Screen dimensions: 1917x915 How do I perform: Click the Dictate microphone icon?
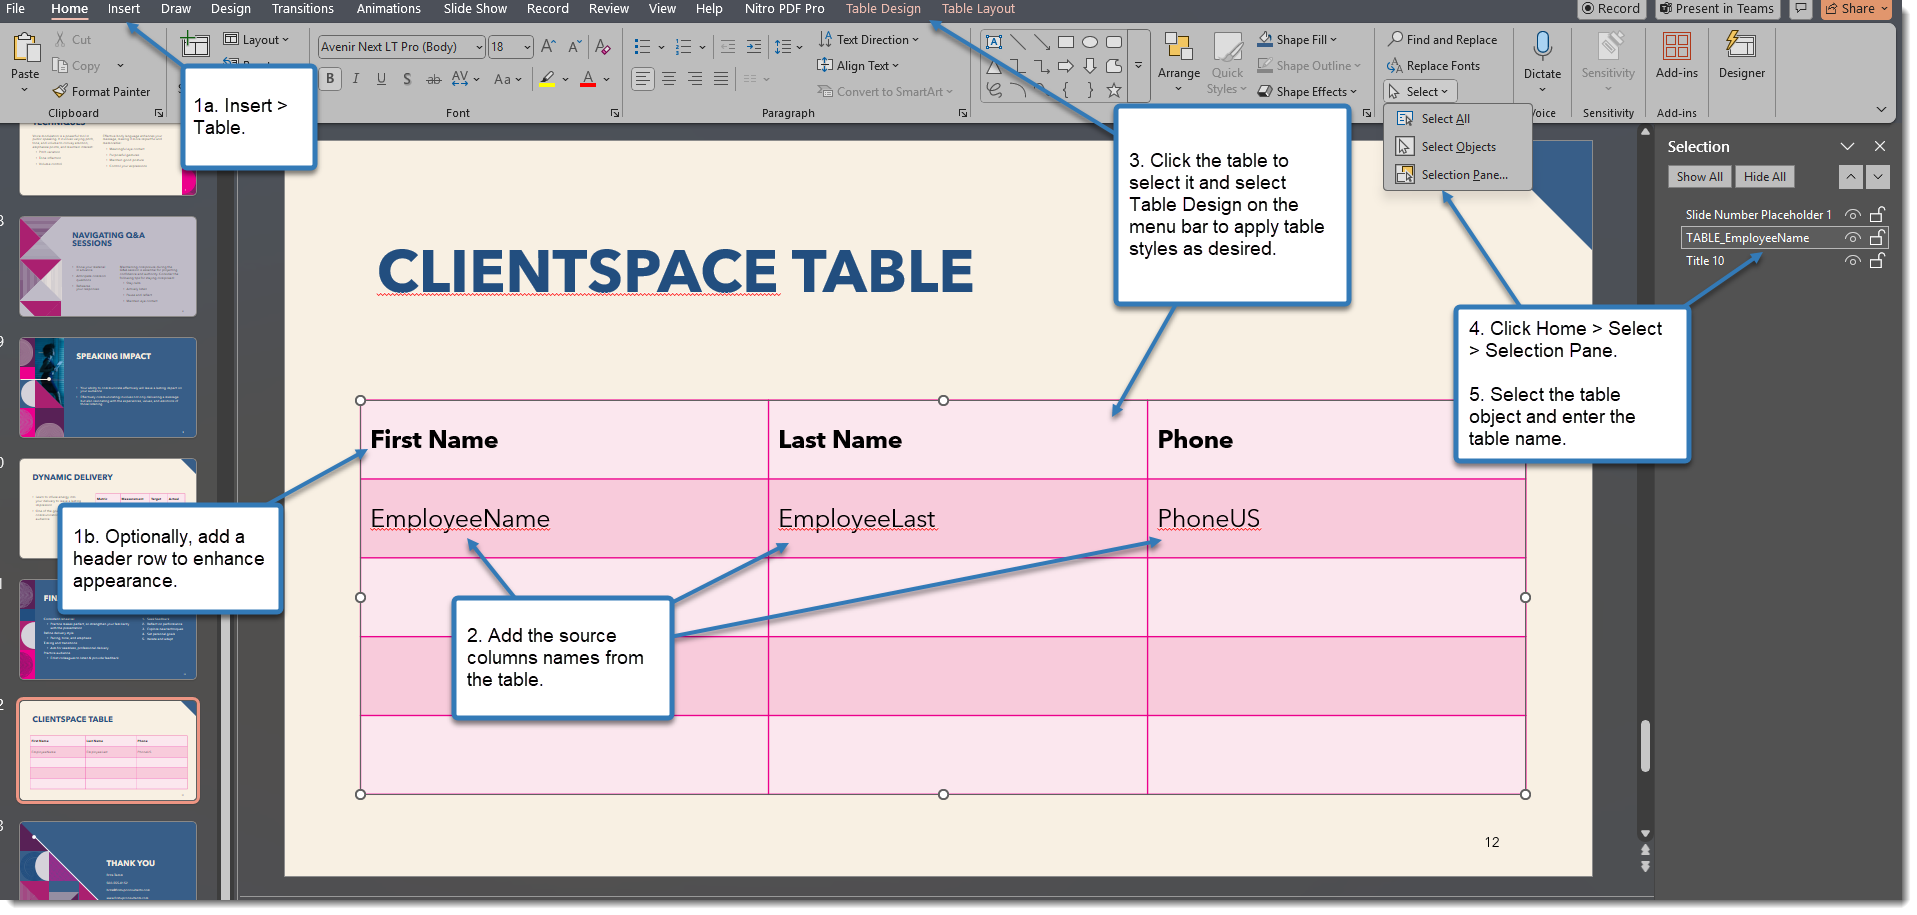coord(1542,48)
